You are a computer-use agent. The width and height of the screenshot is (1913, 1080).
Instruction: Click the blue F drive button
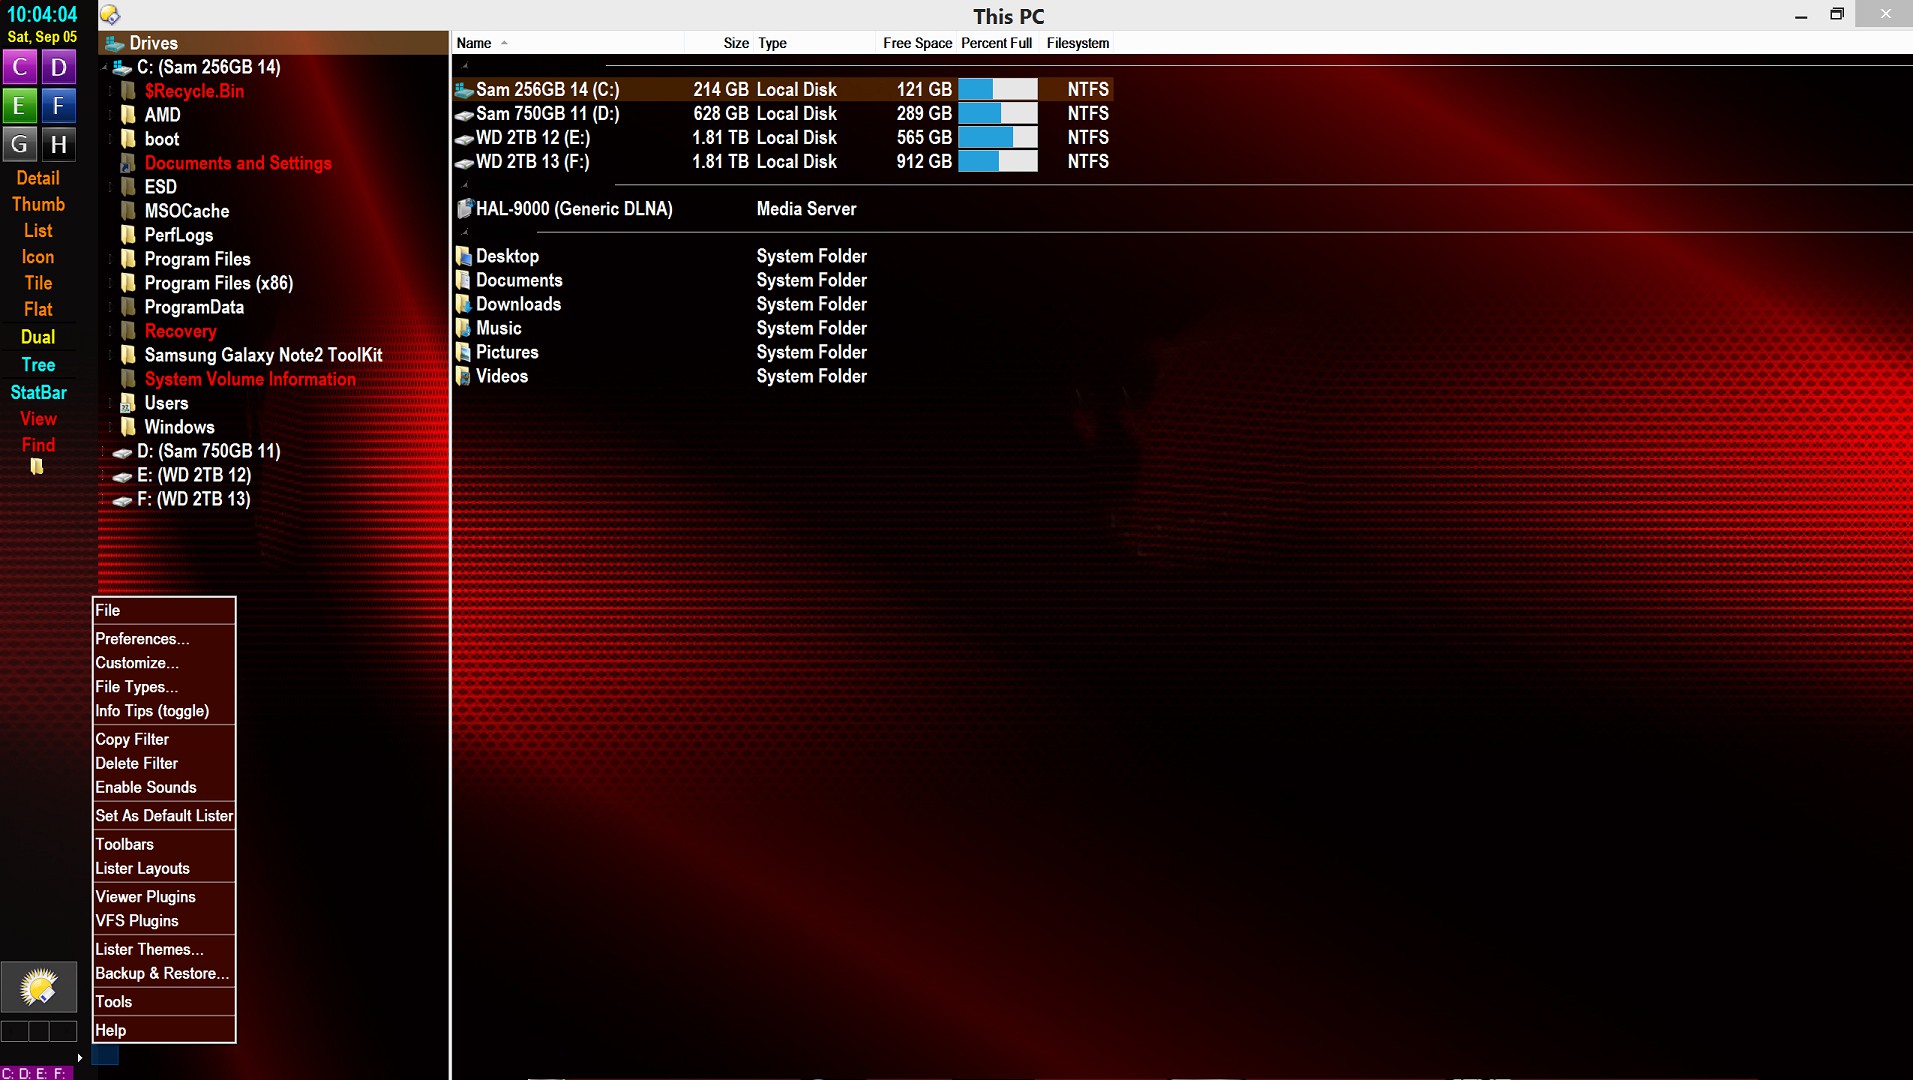[x=59, y=106]
